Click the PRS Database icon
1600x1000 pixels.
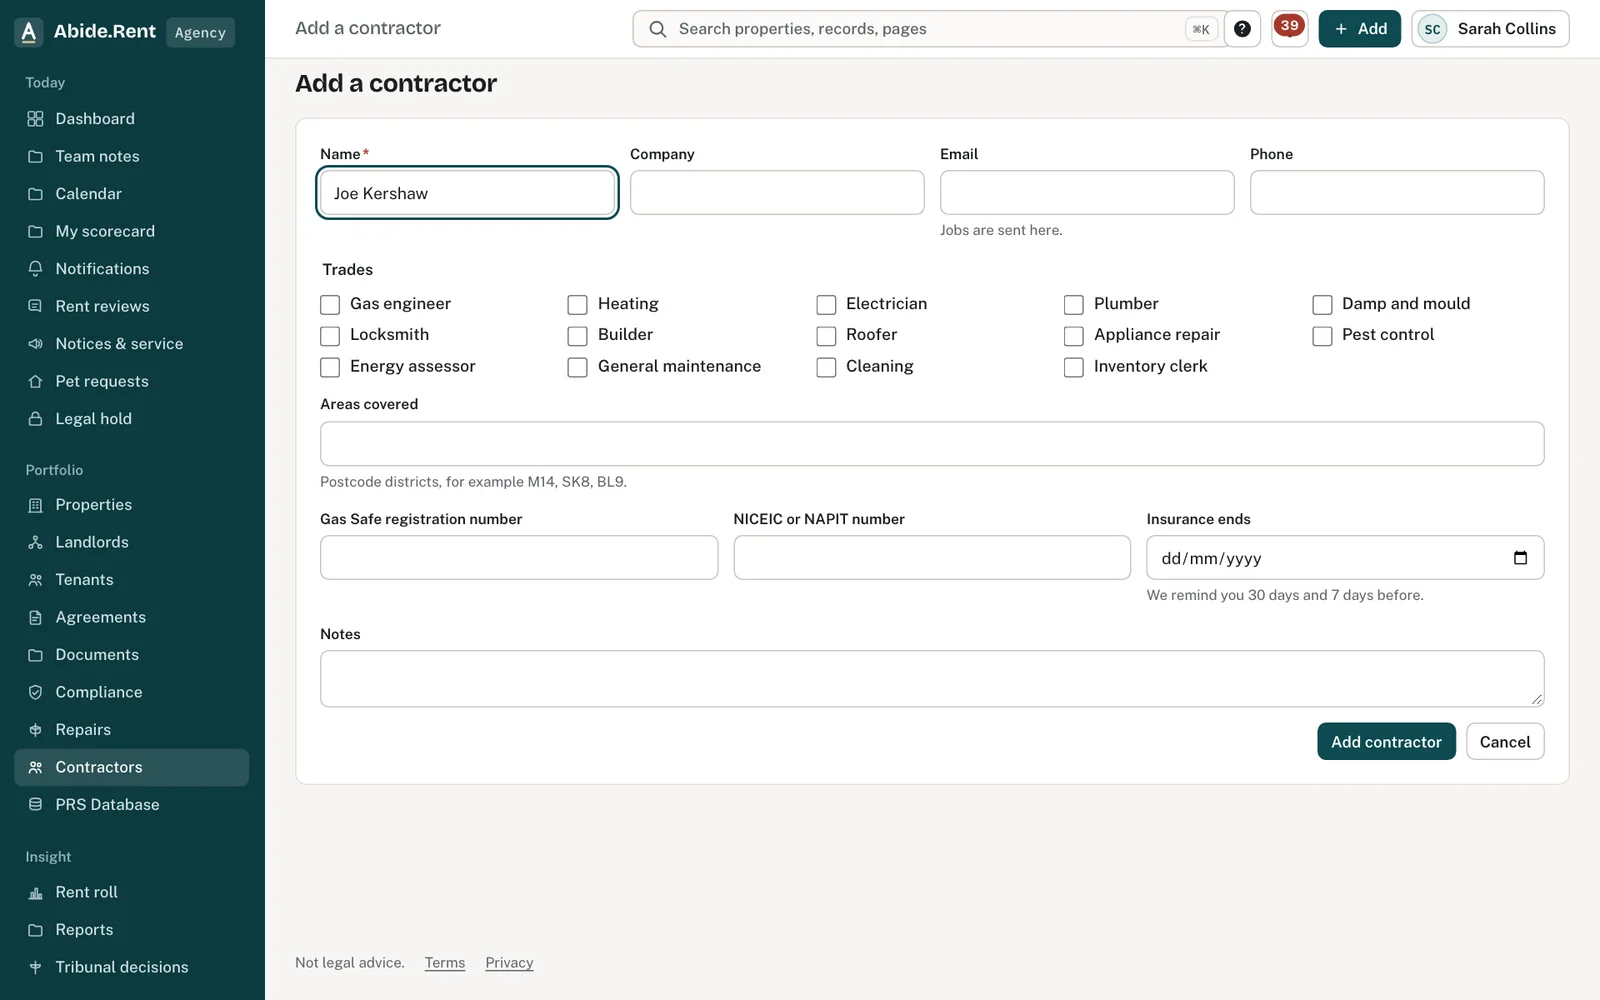[x=35, y=805]
